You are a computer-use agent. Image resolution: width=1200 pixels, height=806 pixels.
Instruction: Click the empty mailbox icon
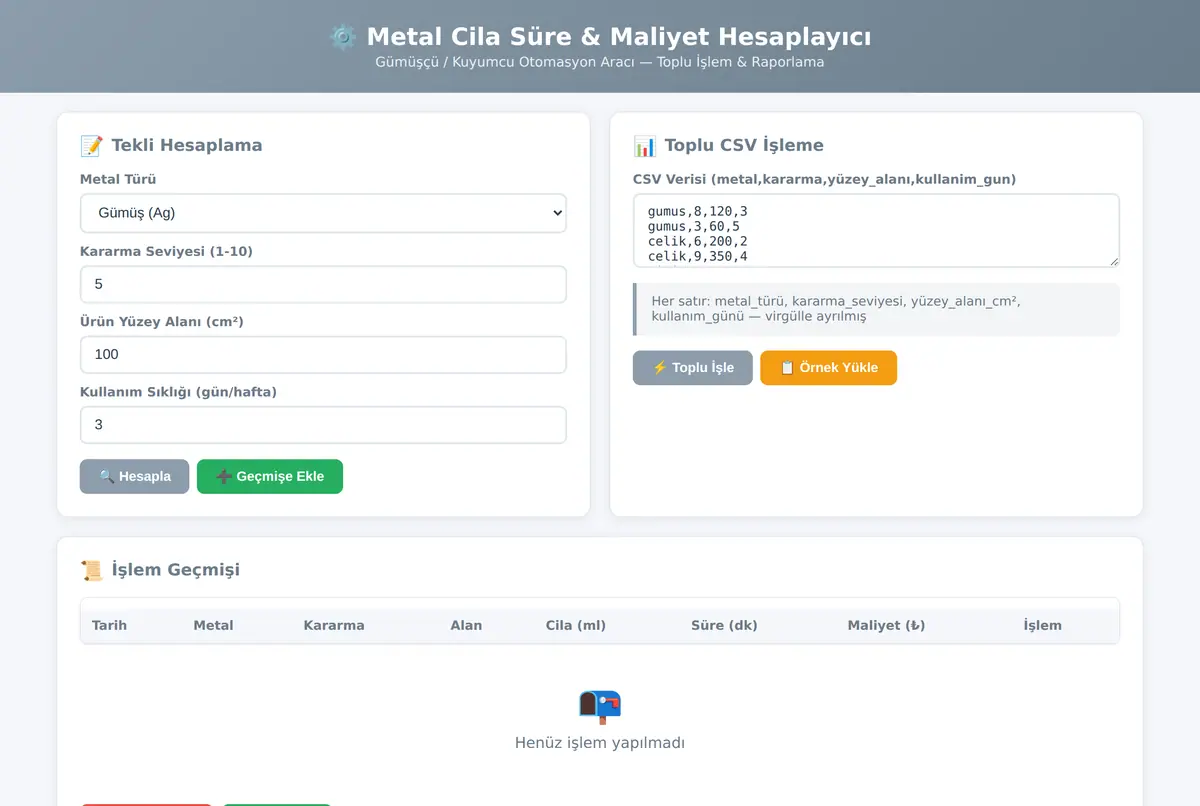point(600,706)
